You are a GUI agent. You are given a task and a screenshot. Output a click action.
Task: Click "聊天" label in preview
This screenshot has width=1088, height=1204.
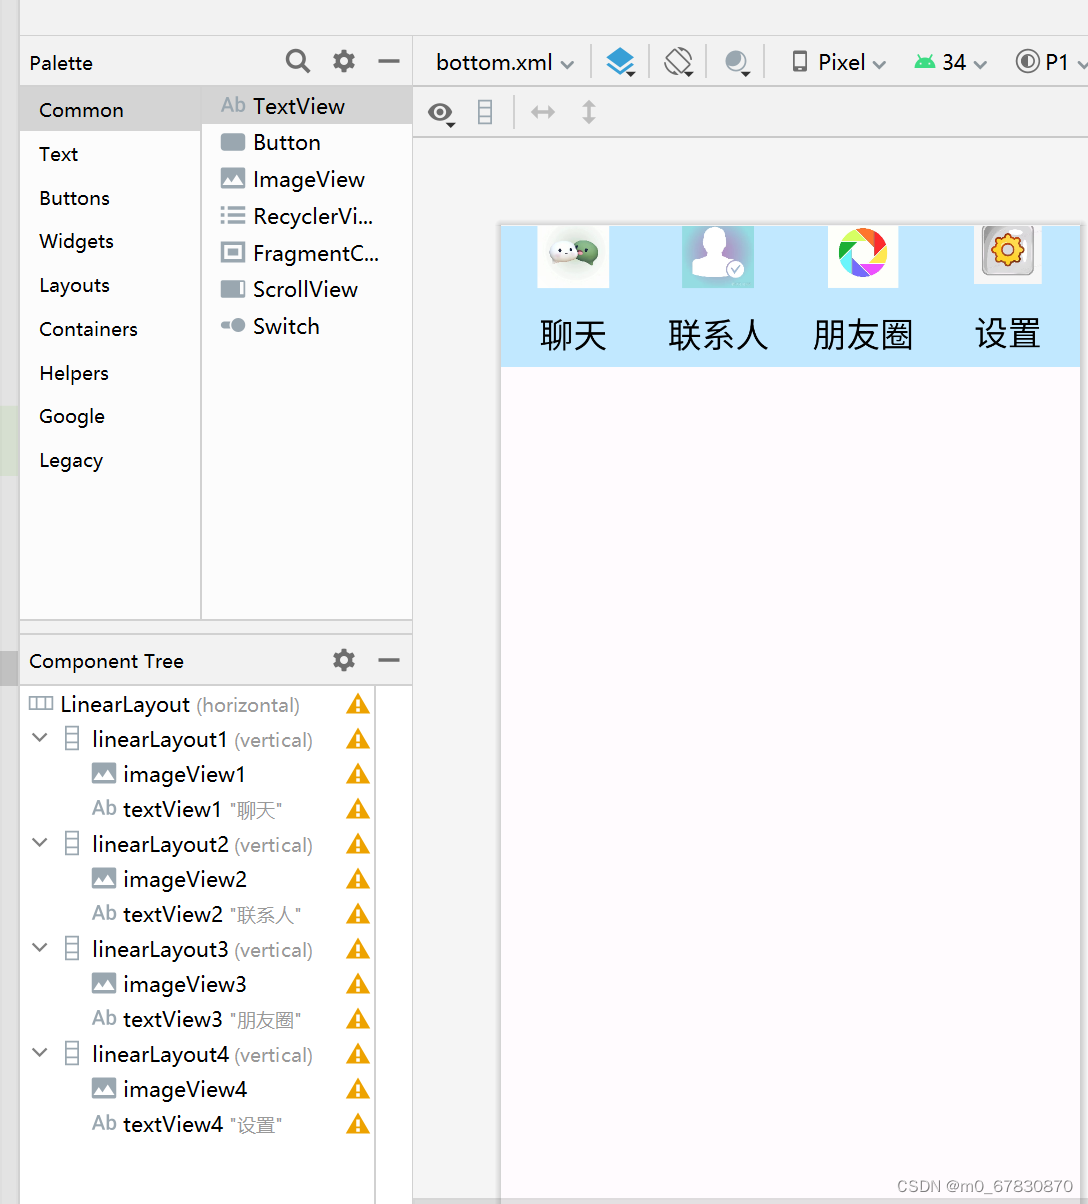(573, 335)
